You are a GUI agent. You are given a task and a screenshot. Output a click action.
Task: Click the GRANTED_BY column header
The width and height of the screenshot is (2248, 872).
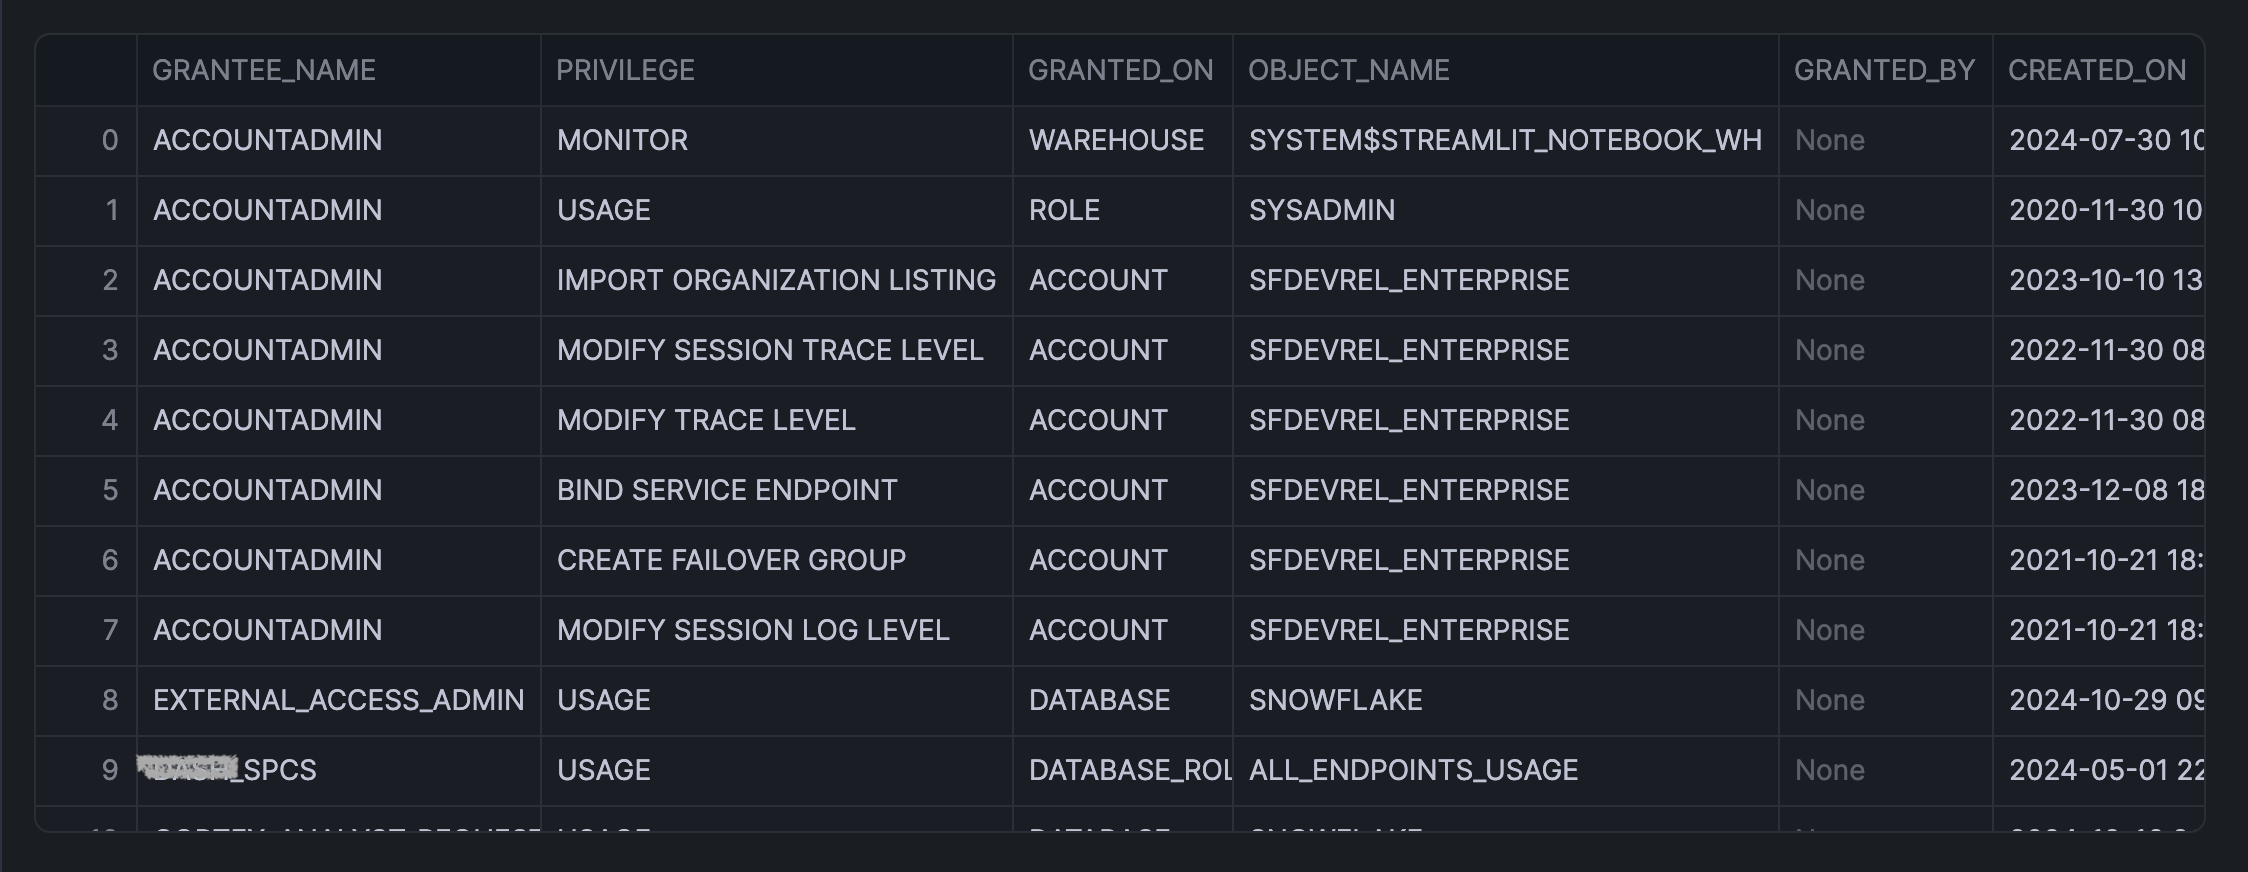coord(1884,70)
